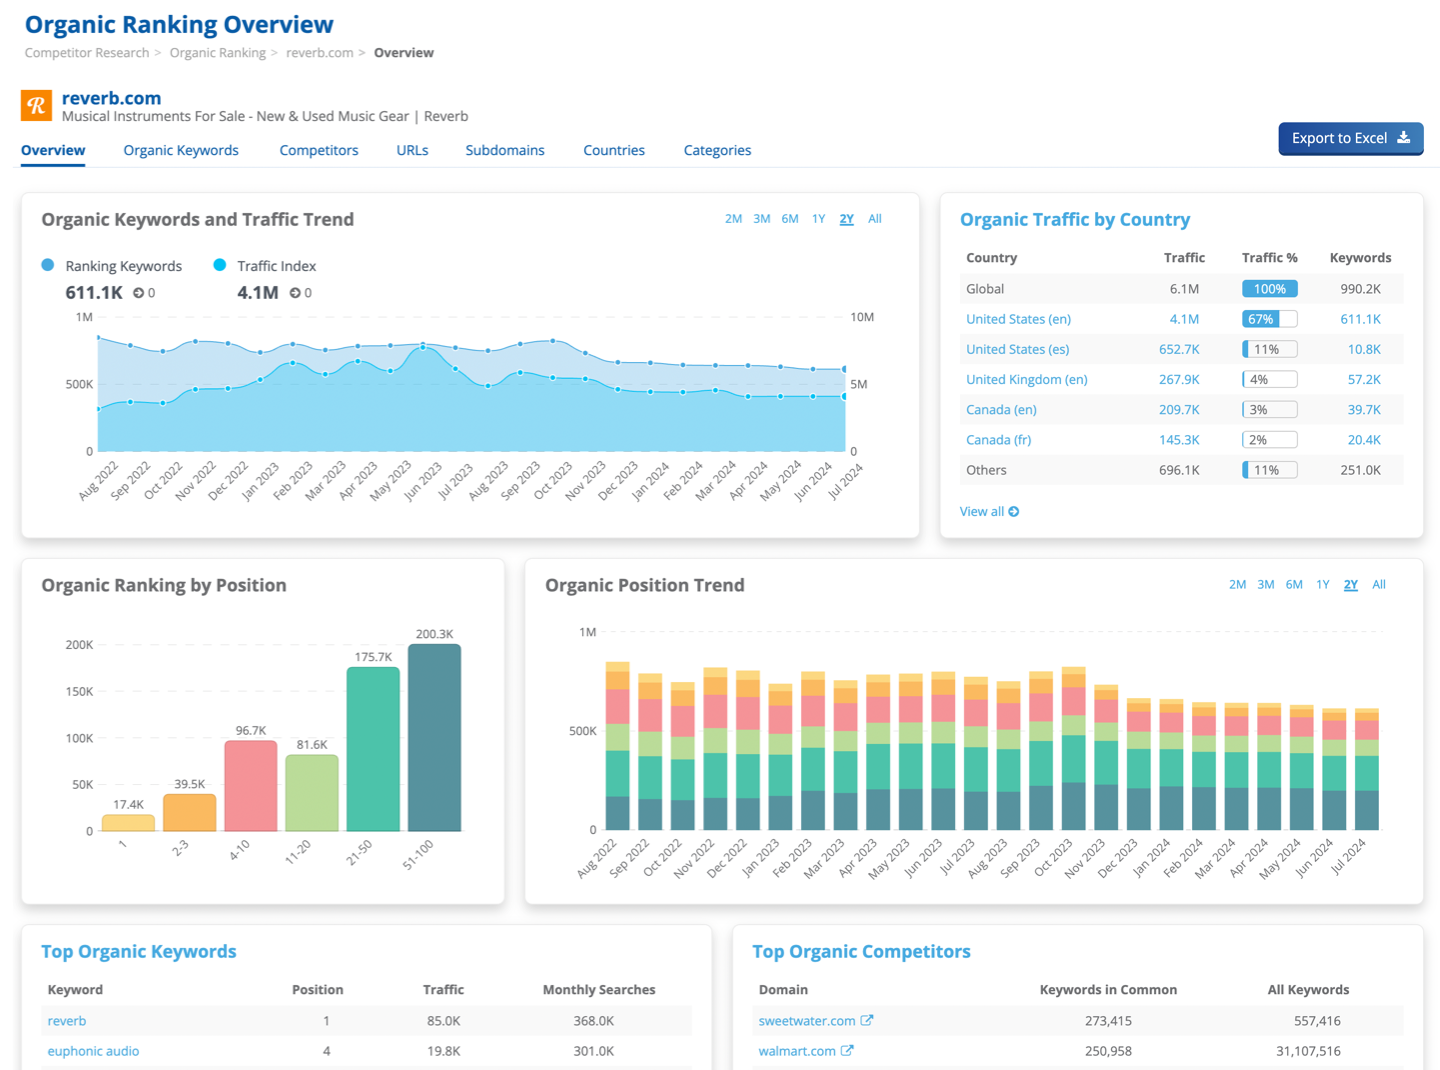
Task: Open the reverb.com breadcrumb link
Action: coord(320,53)
